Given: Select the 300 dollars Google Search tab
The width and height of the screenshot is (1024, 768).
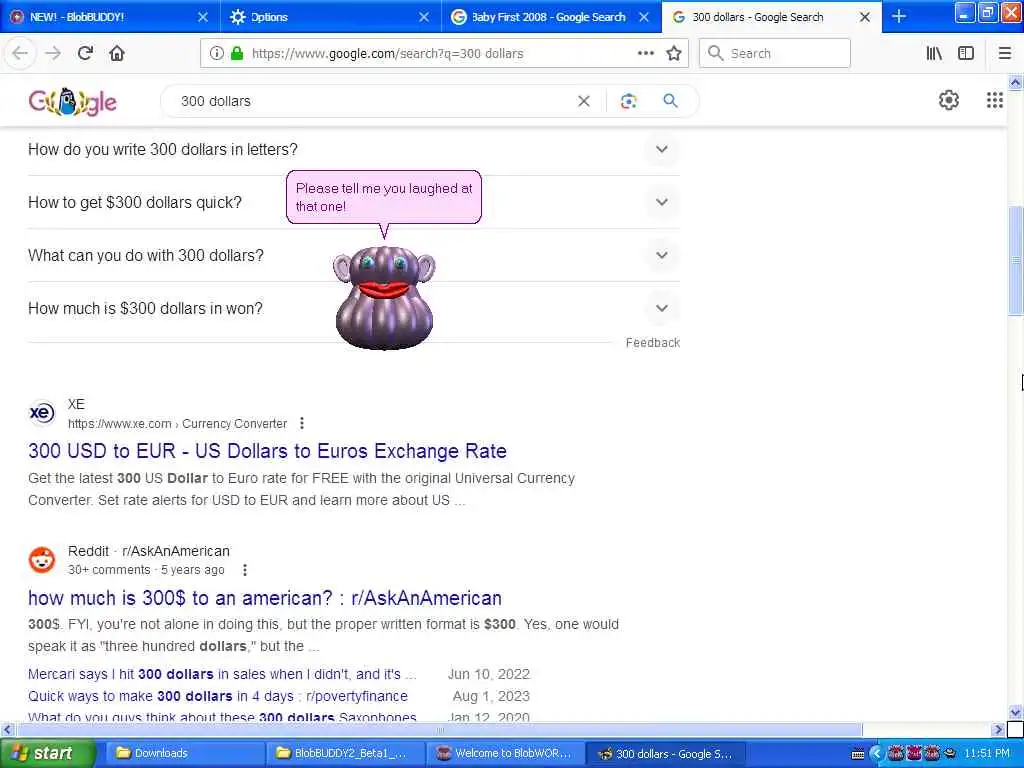Looking at the screenshot, I should 771,16.
